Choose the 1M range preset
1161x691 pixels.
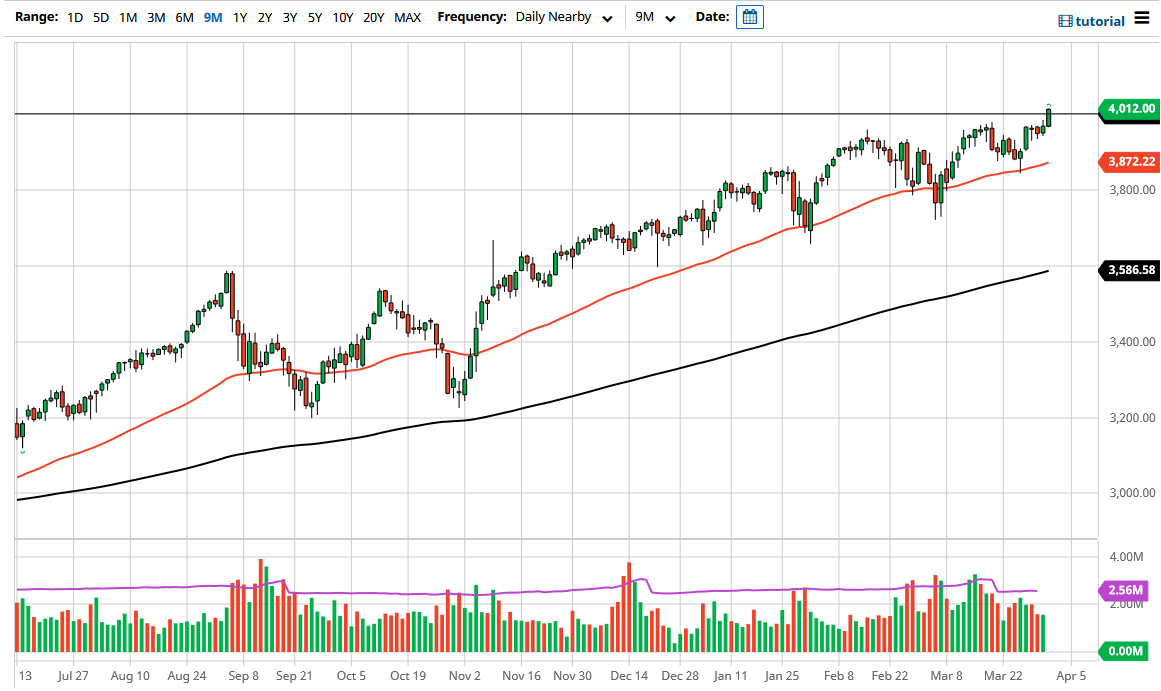[x=126, y=17]
